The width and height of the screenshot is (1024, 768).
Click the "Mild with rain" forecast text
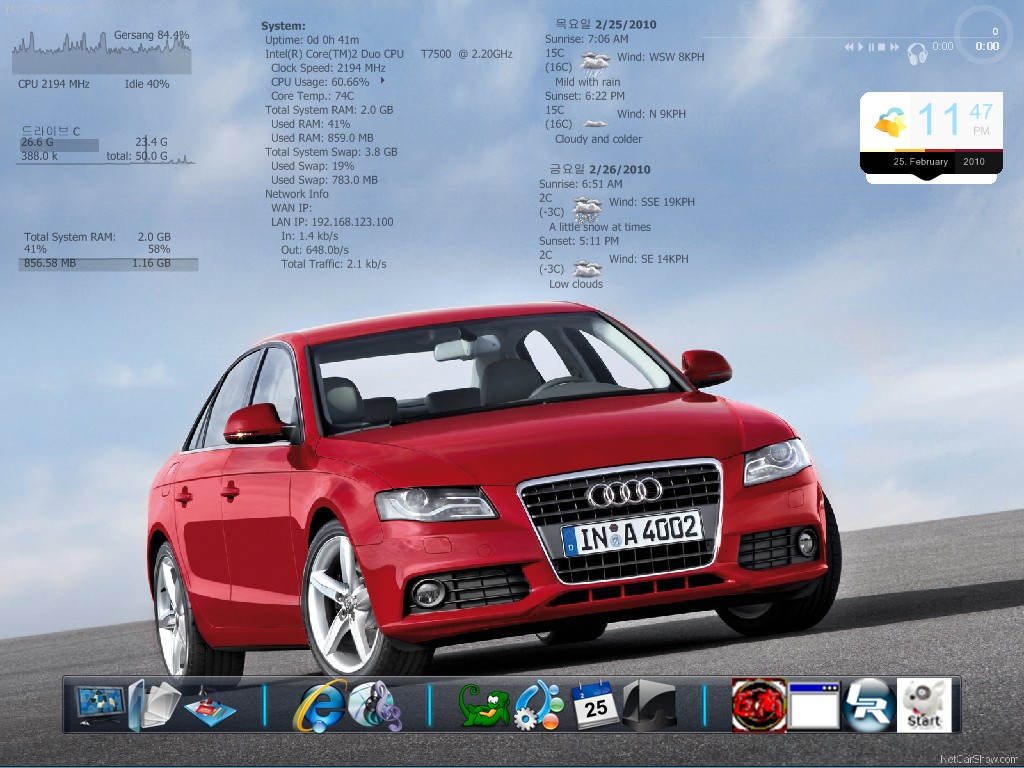click(588, 82)
